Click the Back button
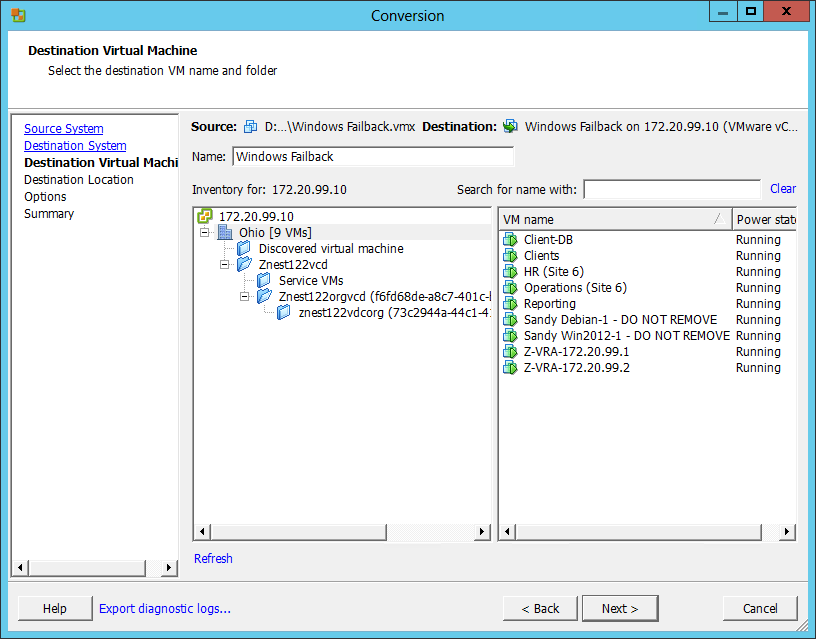This screenshot has width=816, height=639. click(x=540, y=608)
